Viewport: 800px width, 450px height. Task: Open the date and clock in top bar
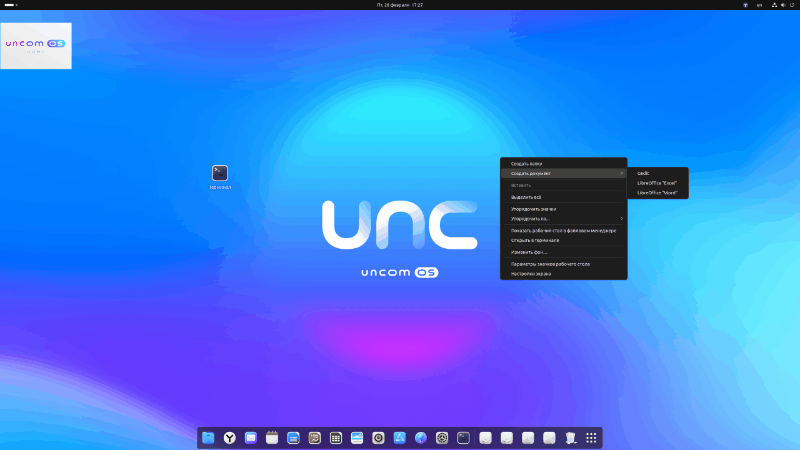399,5
